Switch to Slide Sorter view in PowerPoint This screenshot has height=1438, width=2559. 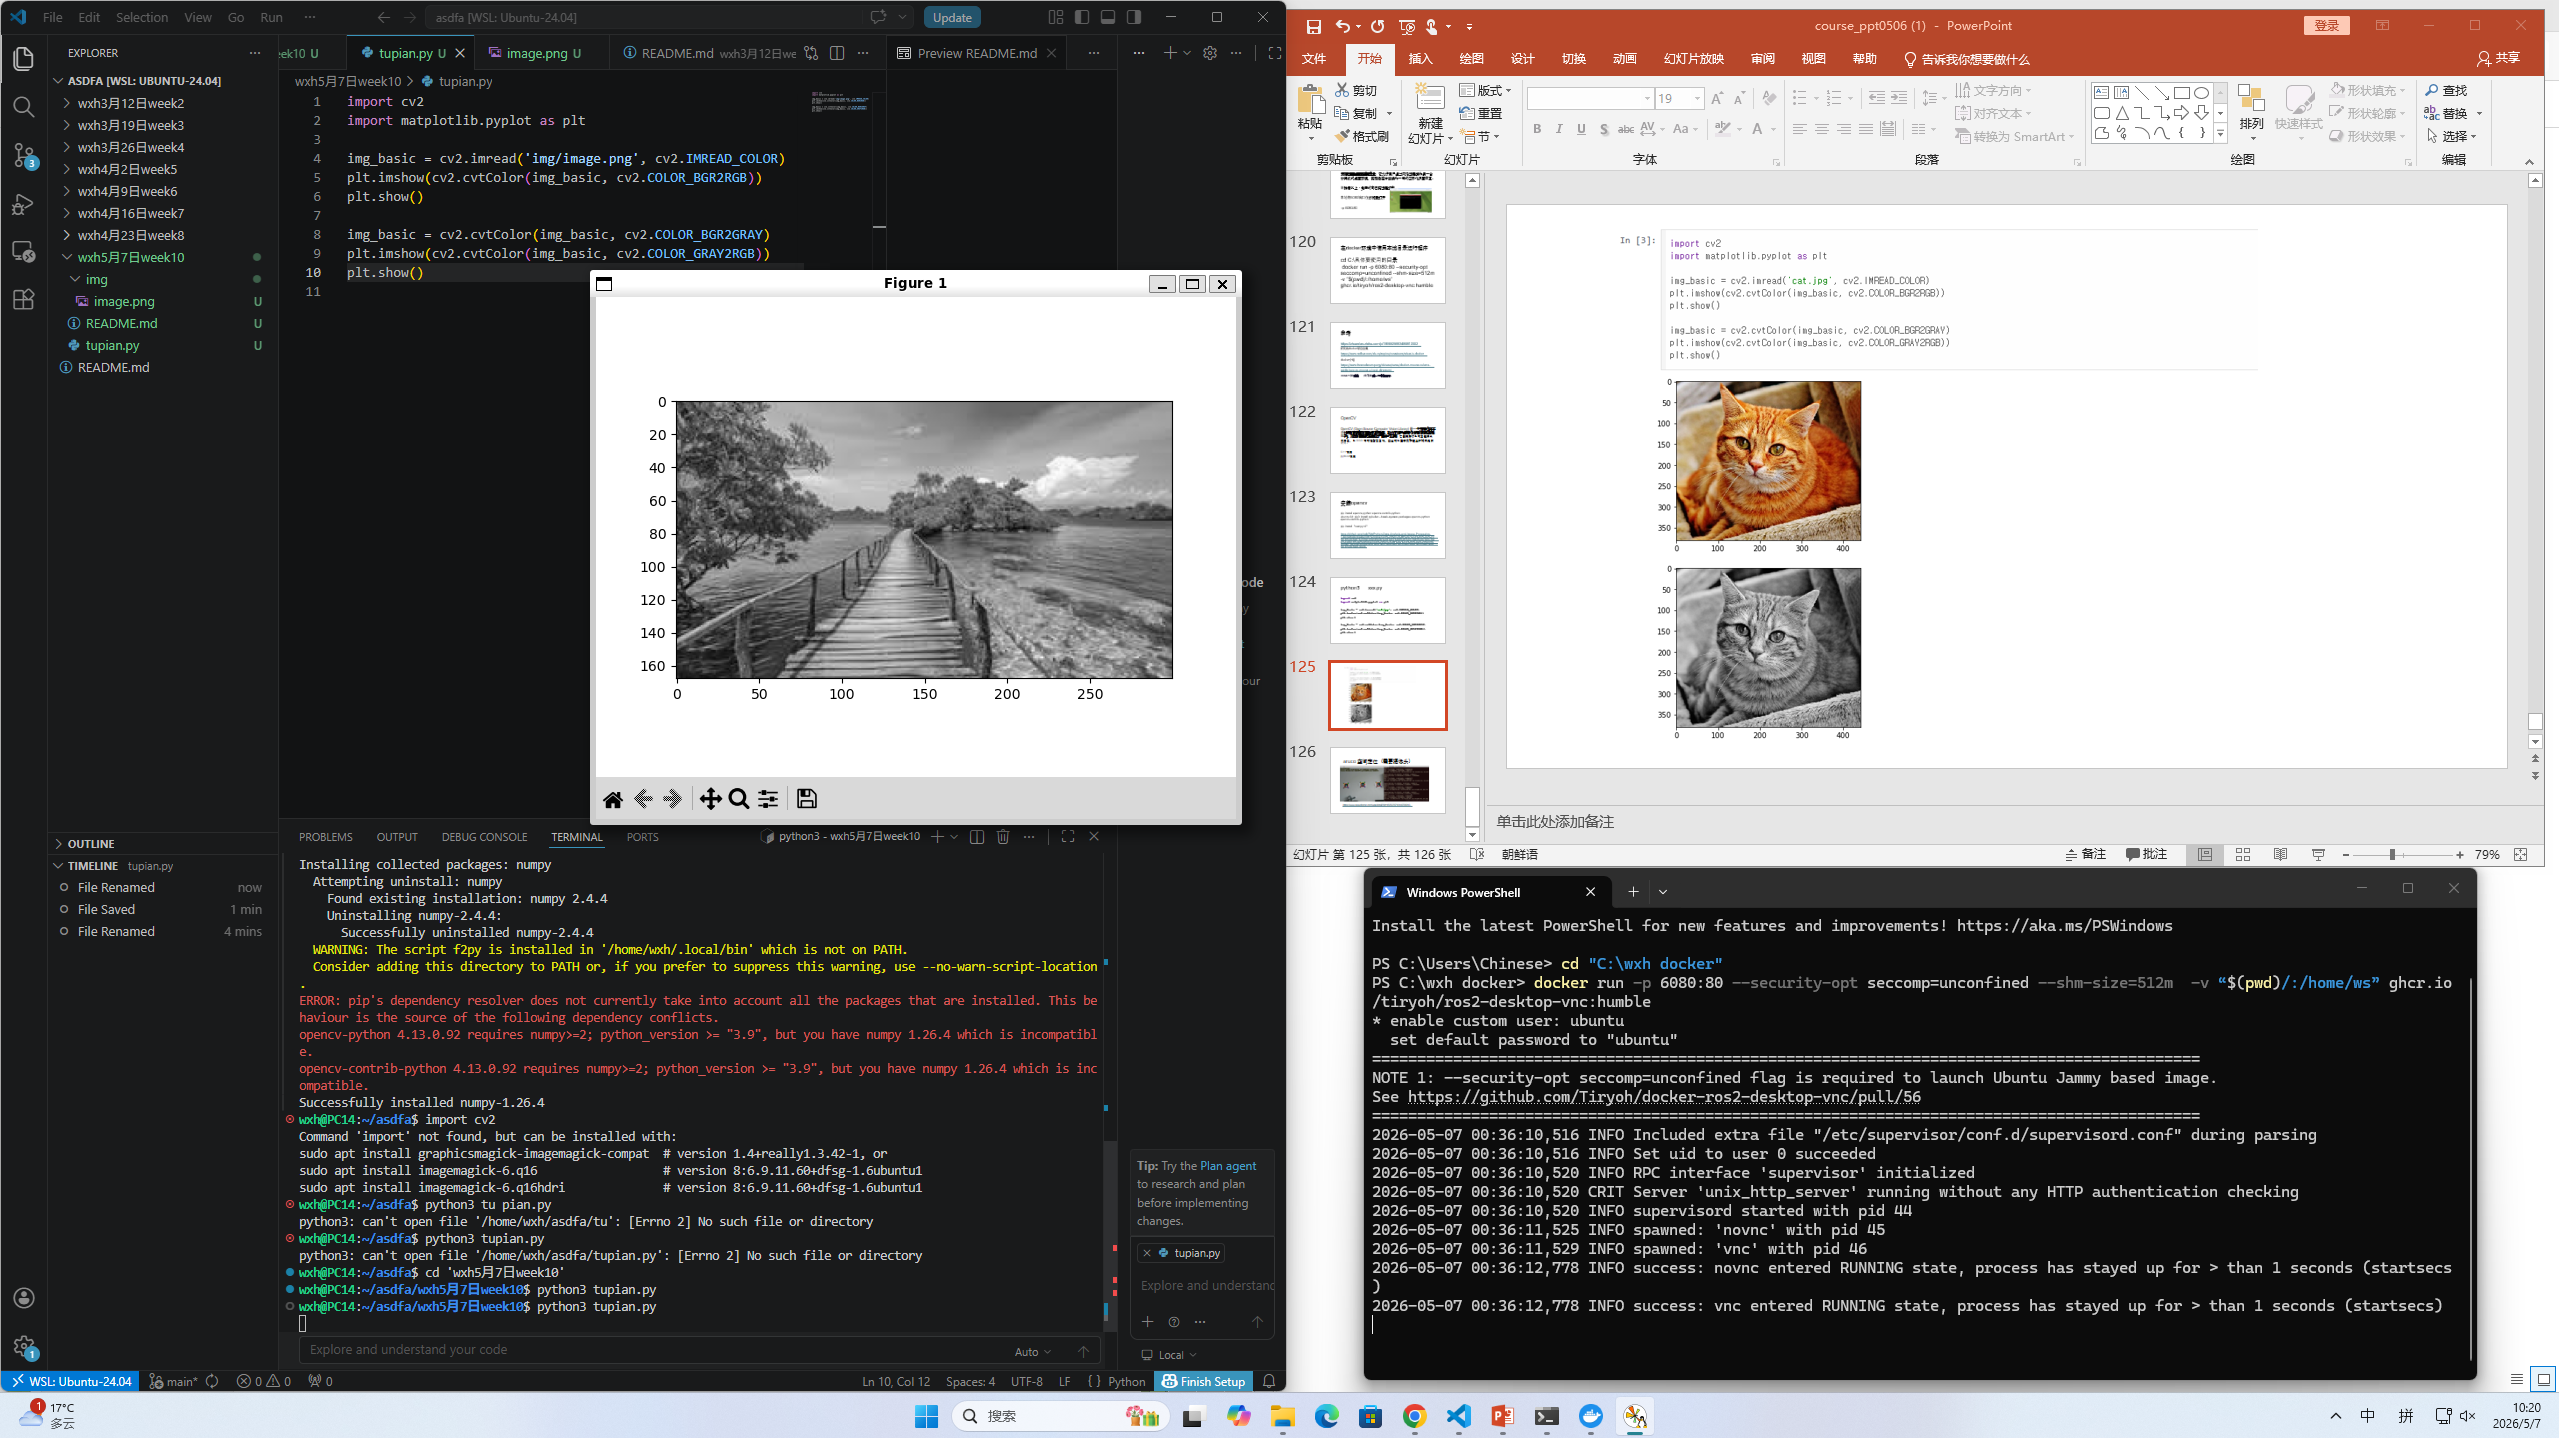[2243, 855]
